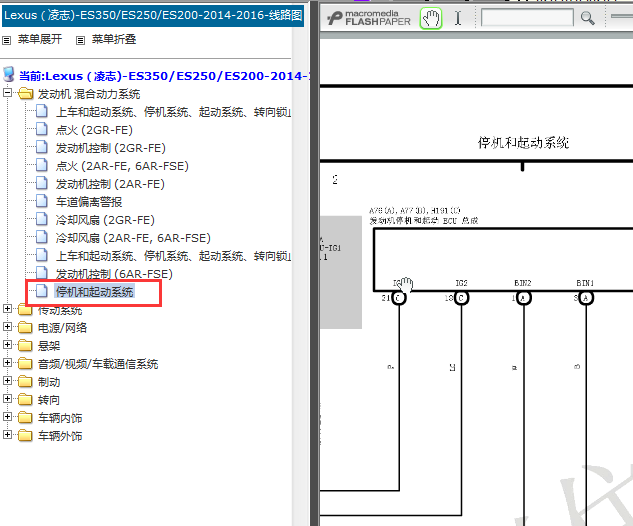Image resolution: width=633 pixels, height=526 pixels.
Task: Select the 发动机 混合动力系统 folder label
Action: pos(89,94)
